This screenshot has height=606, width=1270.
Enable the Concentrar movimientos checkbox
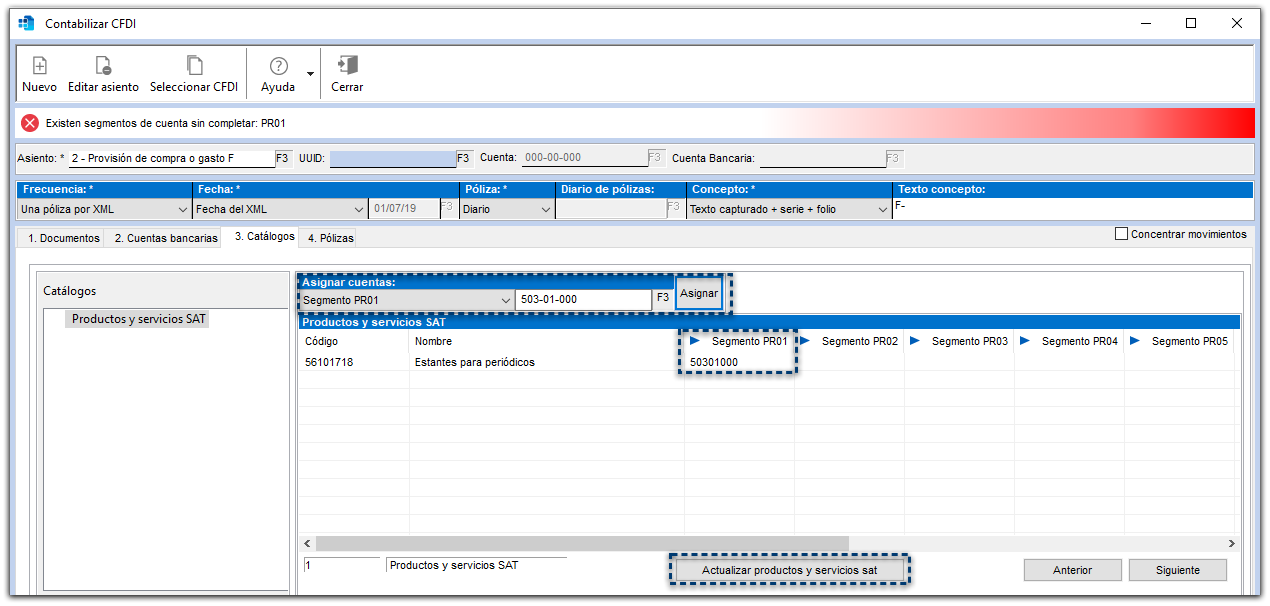(1120, 233)
